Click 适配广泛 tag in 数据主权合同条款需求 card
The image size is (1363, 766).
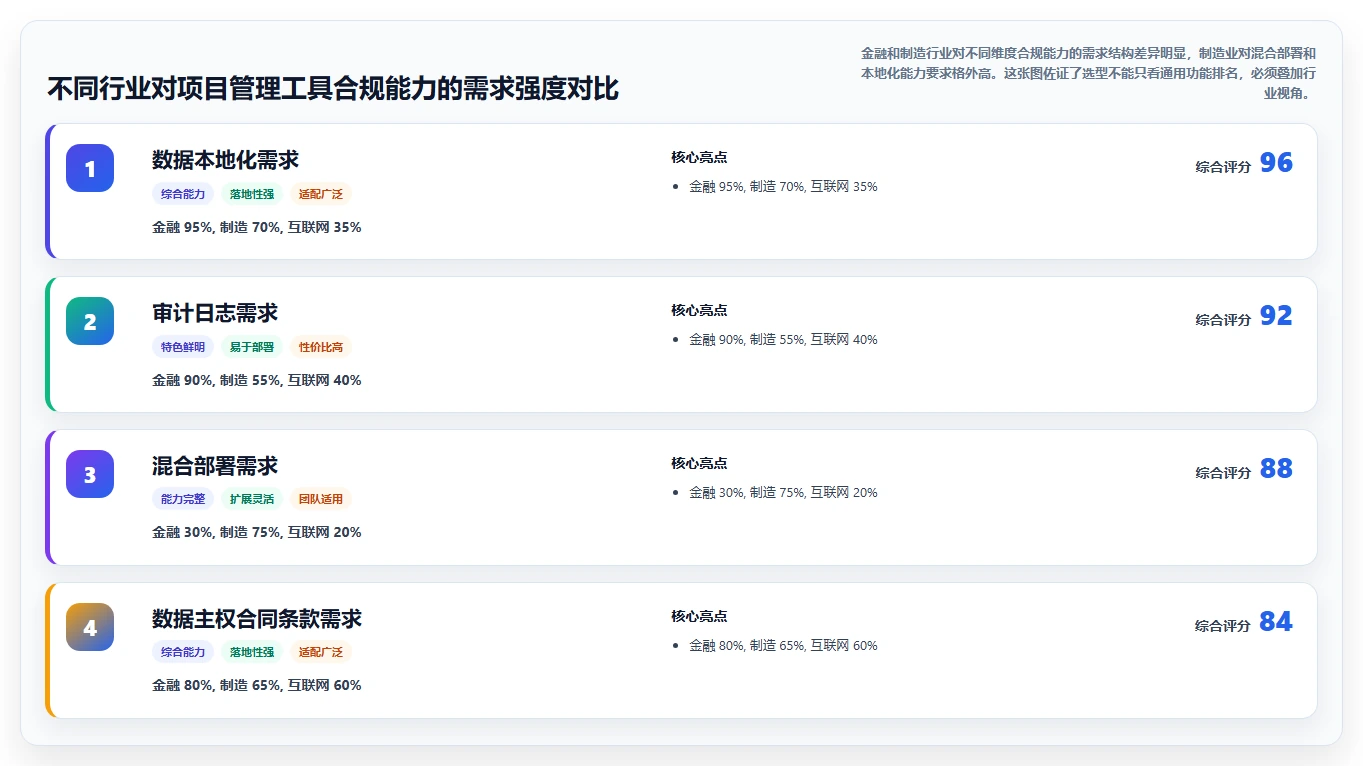click(x=321, y=652)
